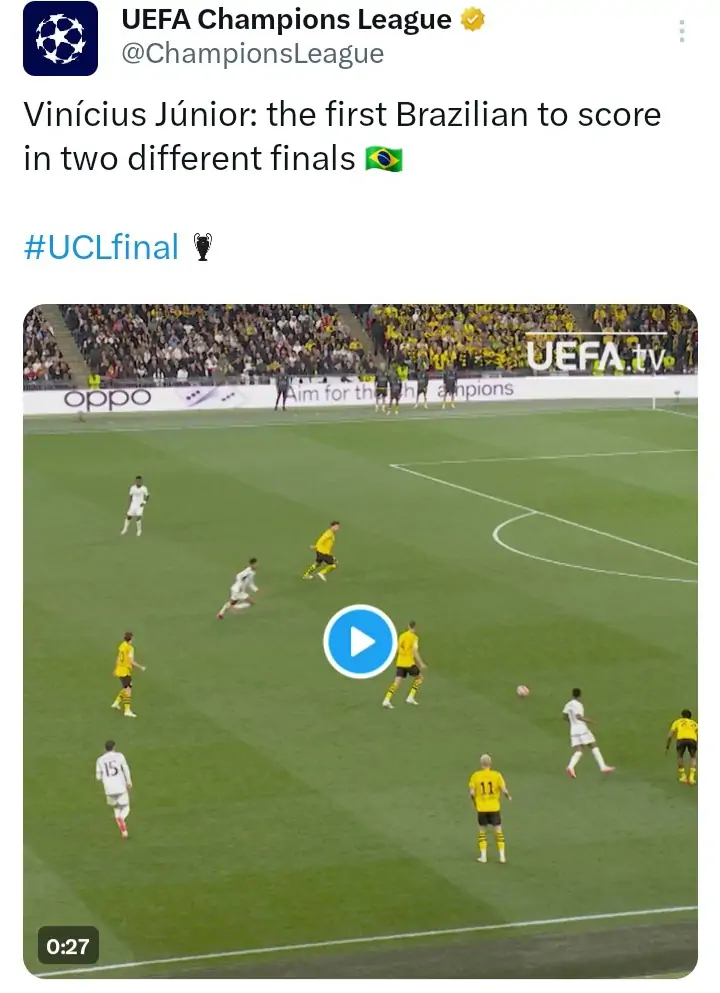Click the @ChampionsLeague handle
The height and width of the screenshot is (993, 720).
pos(252,54)
